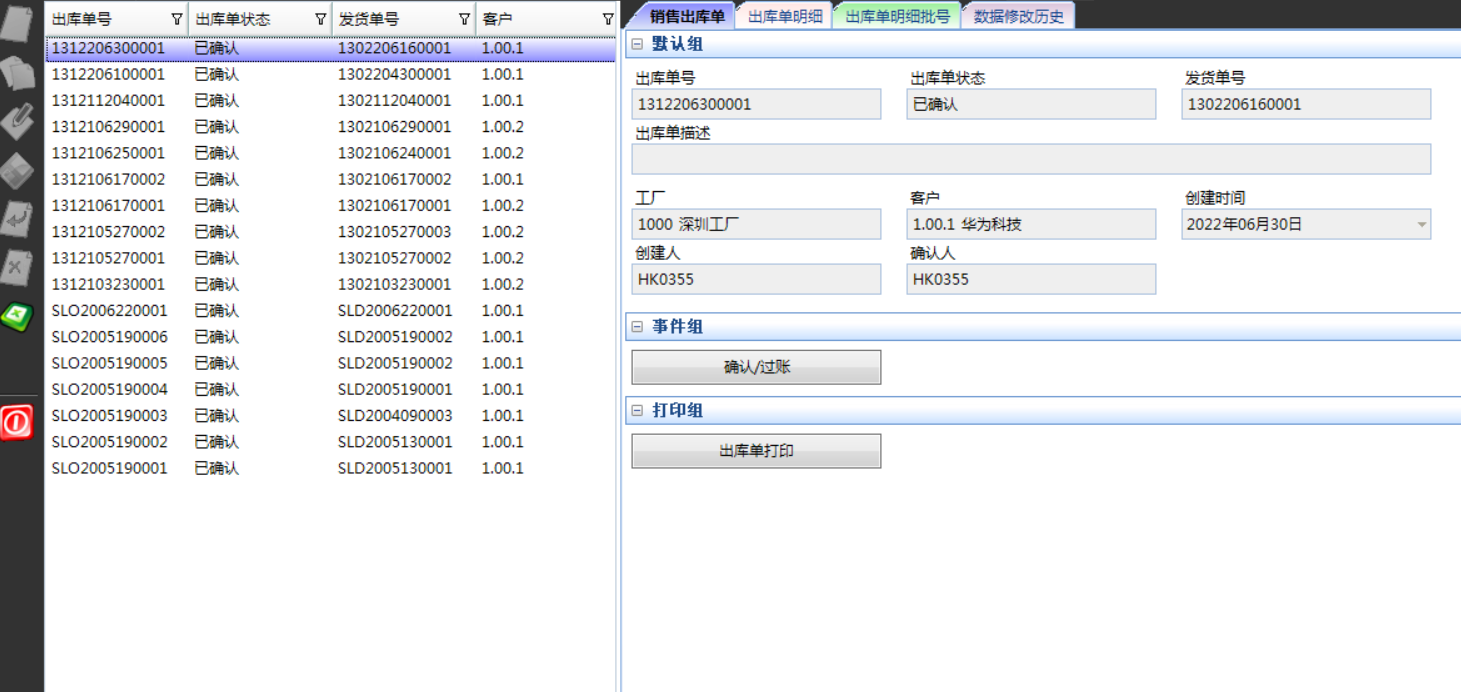Viewport: 1461px width, 692px height.
Task: Open filter for 出库单状态 column
Action: coord(321,19)
